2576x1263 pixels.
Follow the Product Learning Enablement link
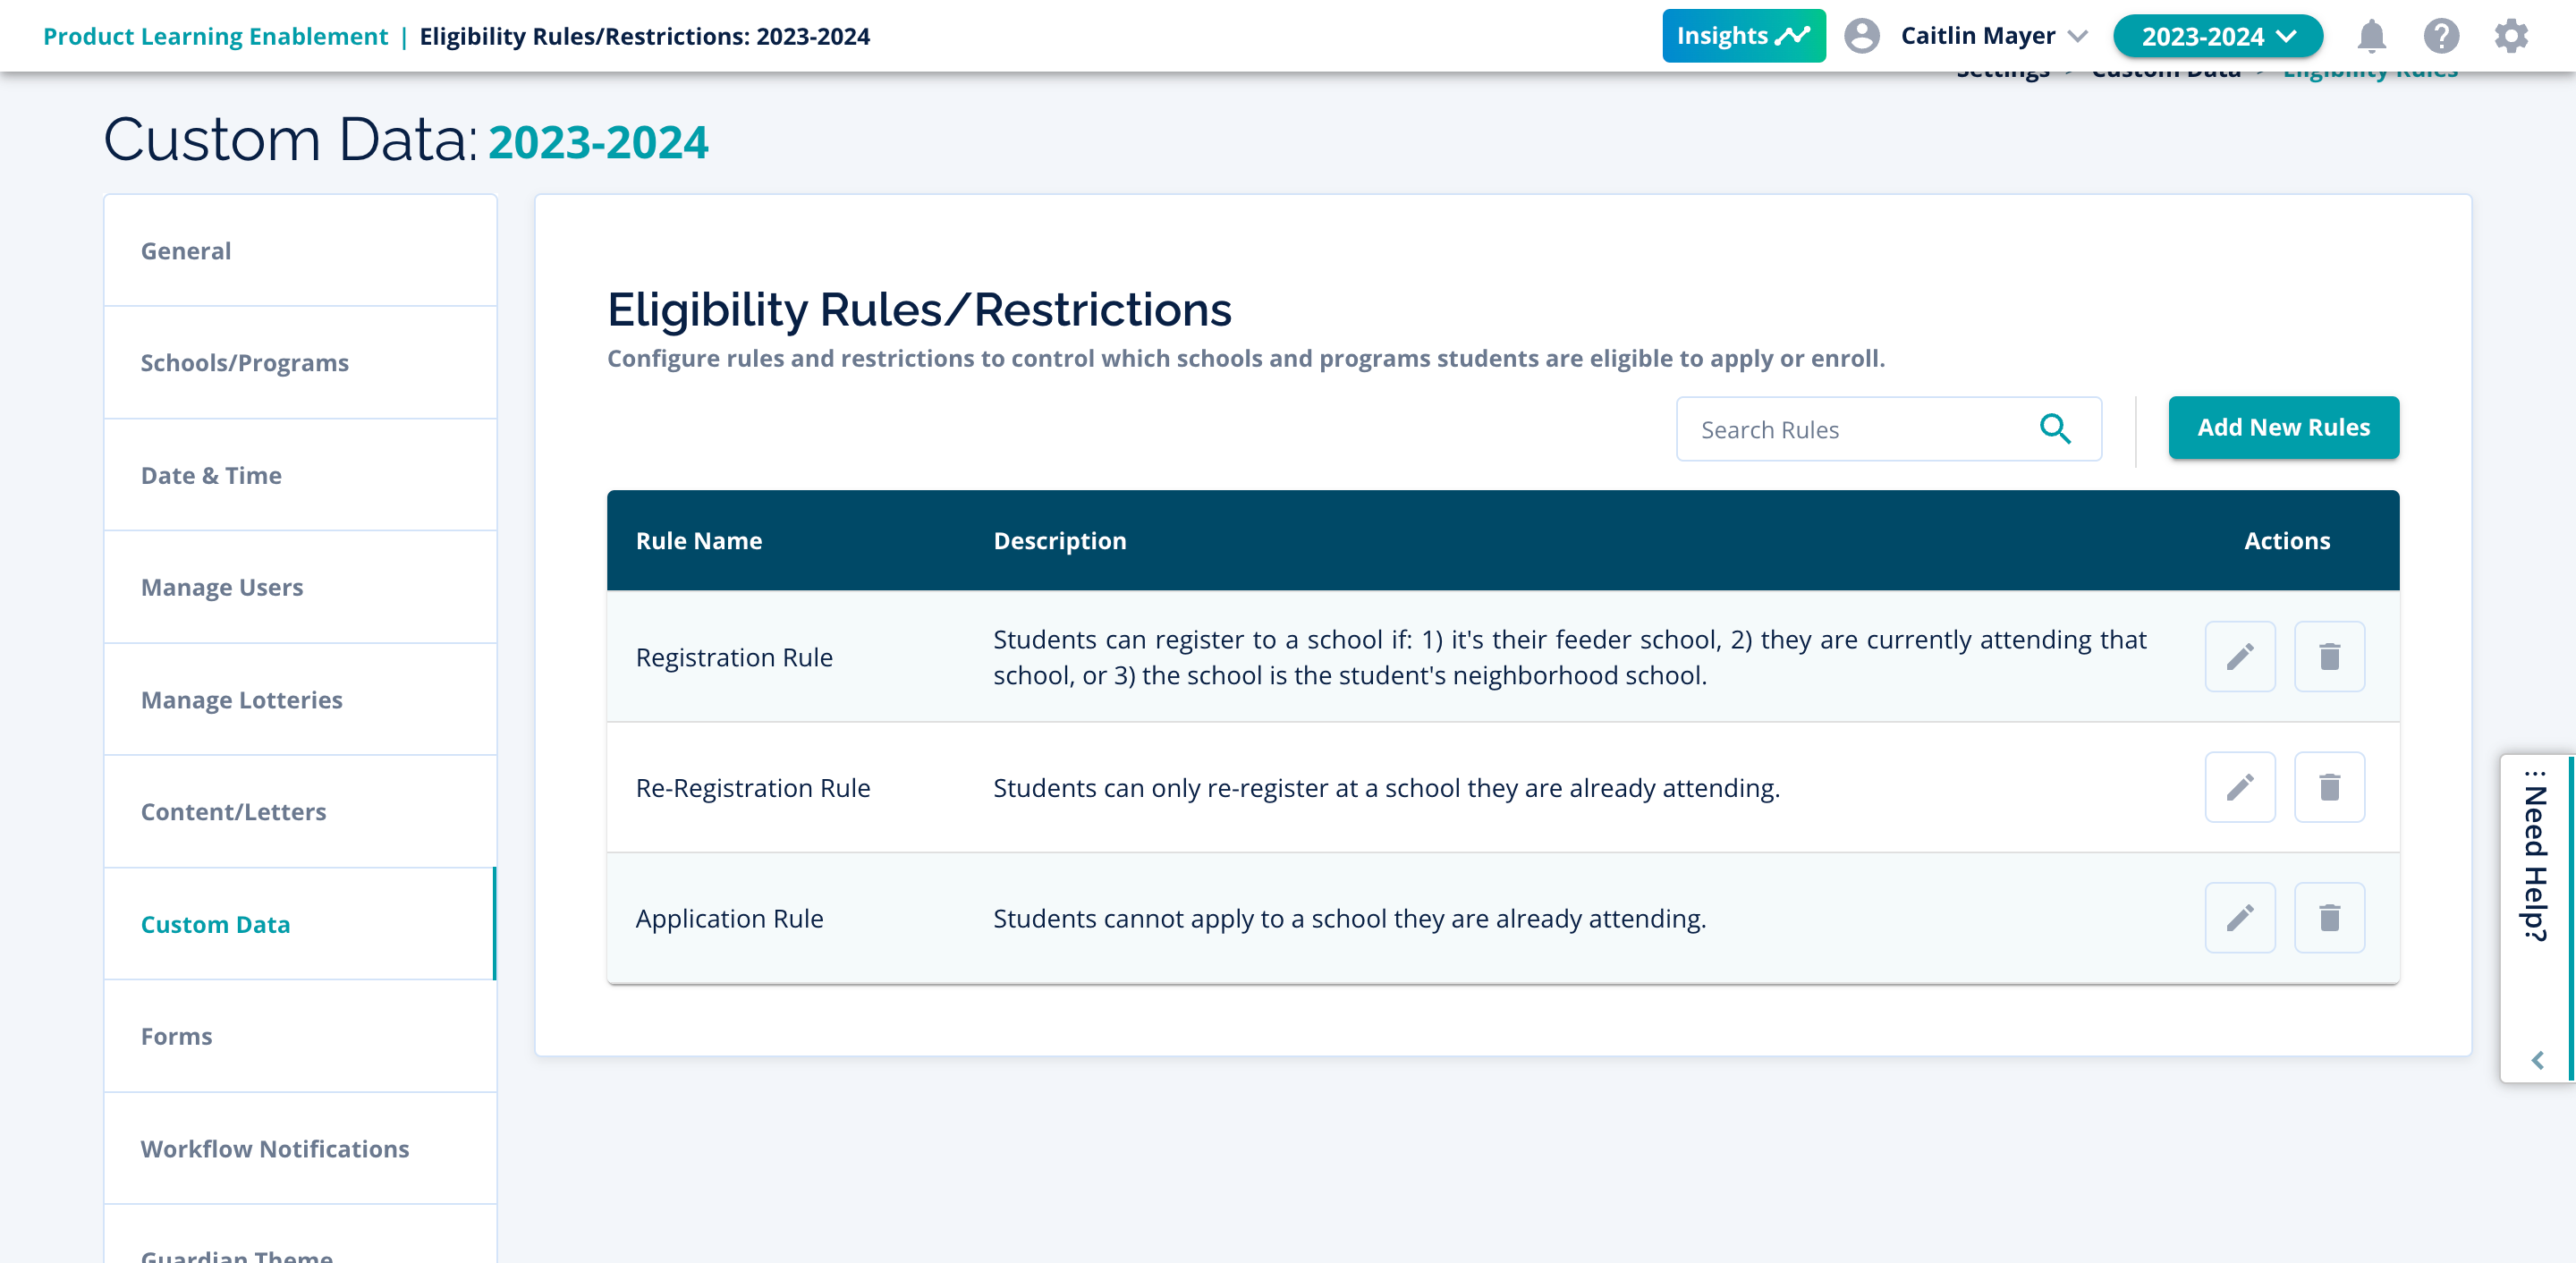[x=215, y=36]
